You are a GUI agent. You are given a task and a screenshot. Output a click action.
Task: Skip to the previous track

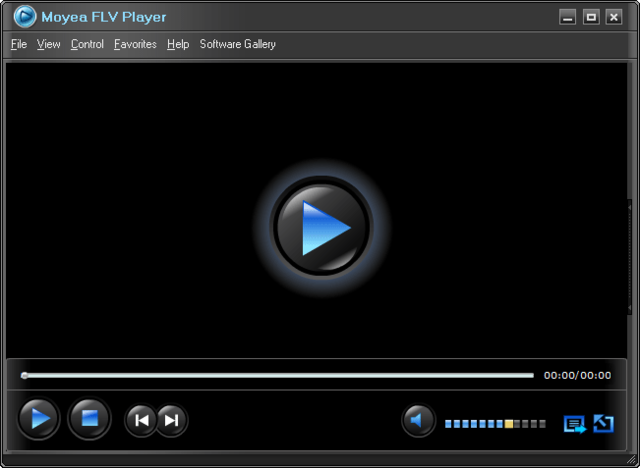141,420
